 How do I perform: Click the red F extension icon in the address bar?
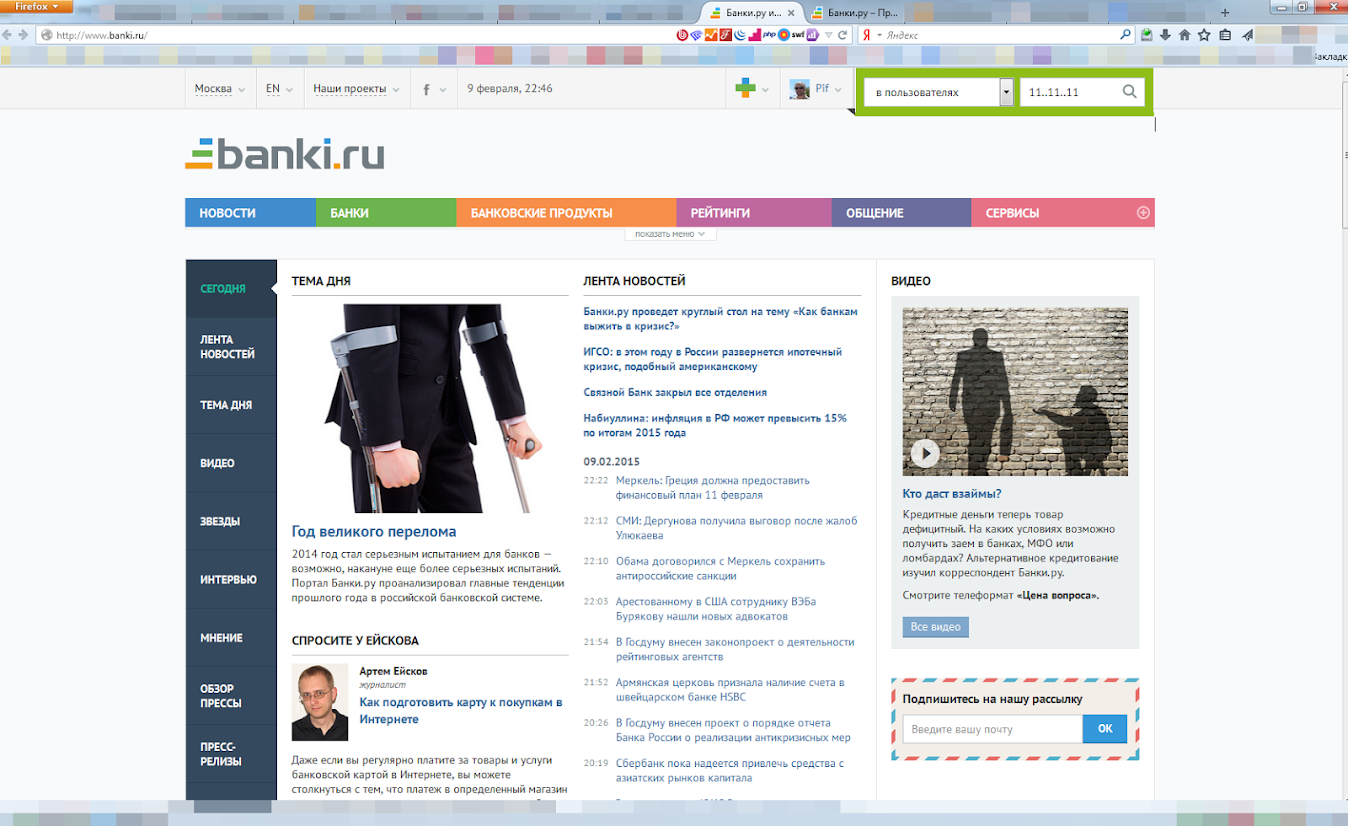(x=725, y=35)
